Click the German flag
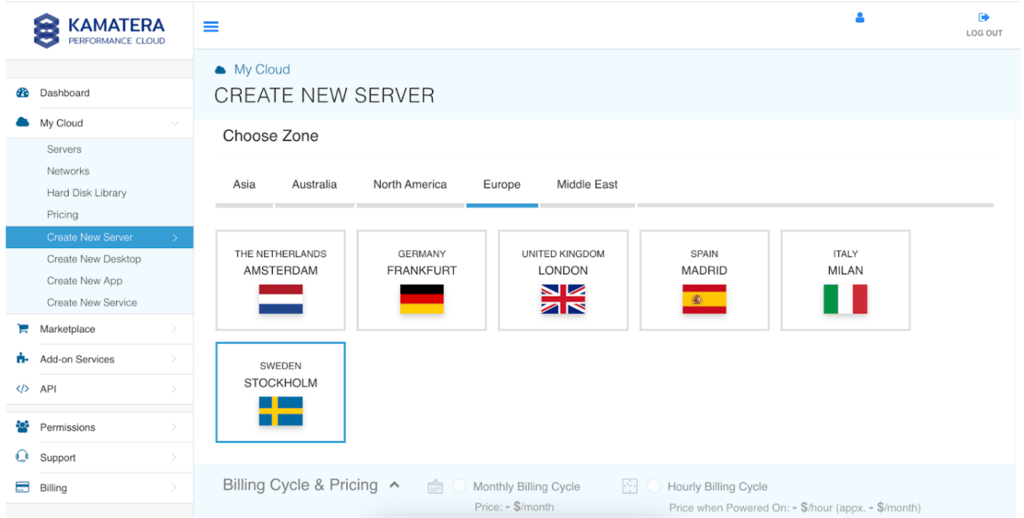Screen dimensions: 1024x518 click(422, 299)
